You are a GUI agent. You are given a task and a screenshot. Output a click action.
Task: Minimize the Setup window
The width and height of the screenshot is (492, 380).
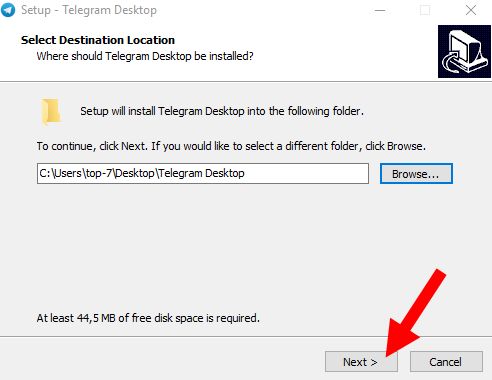click(x=380, y=10)
